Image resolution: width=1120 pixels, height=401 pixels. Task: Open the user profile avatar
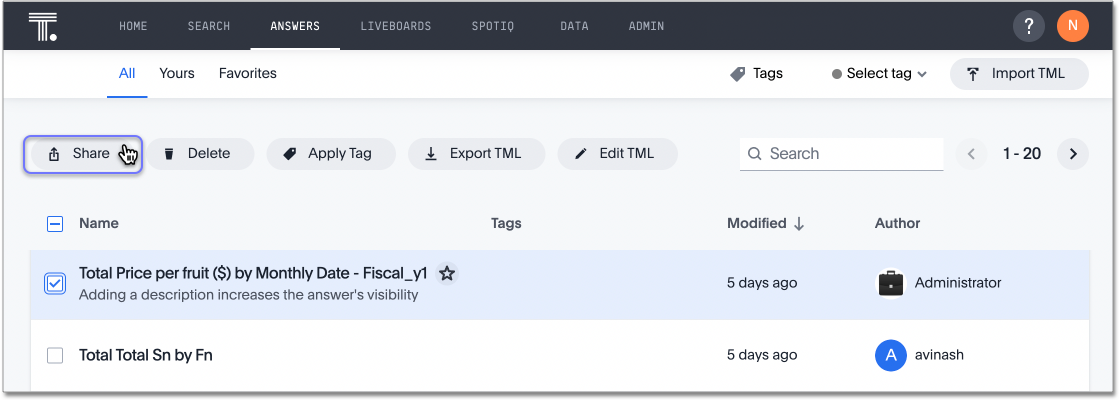(x=1073, y=26)
